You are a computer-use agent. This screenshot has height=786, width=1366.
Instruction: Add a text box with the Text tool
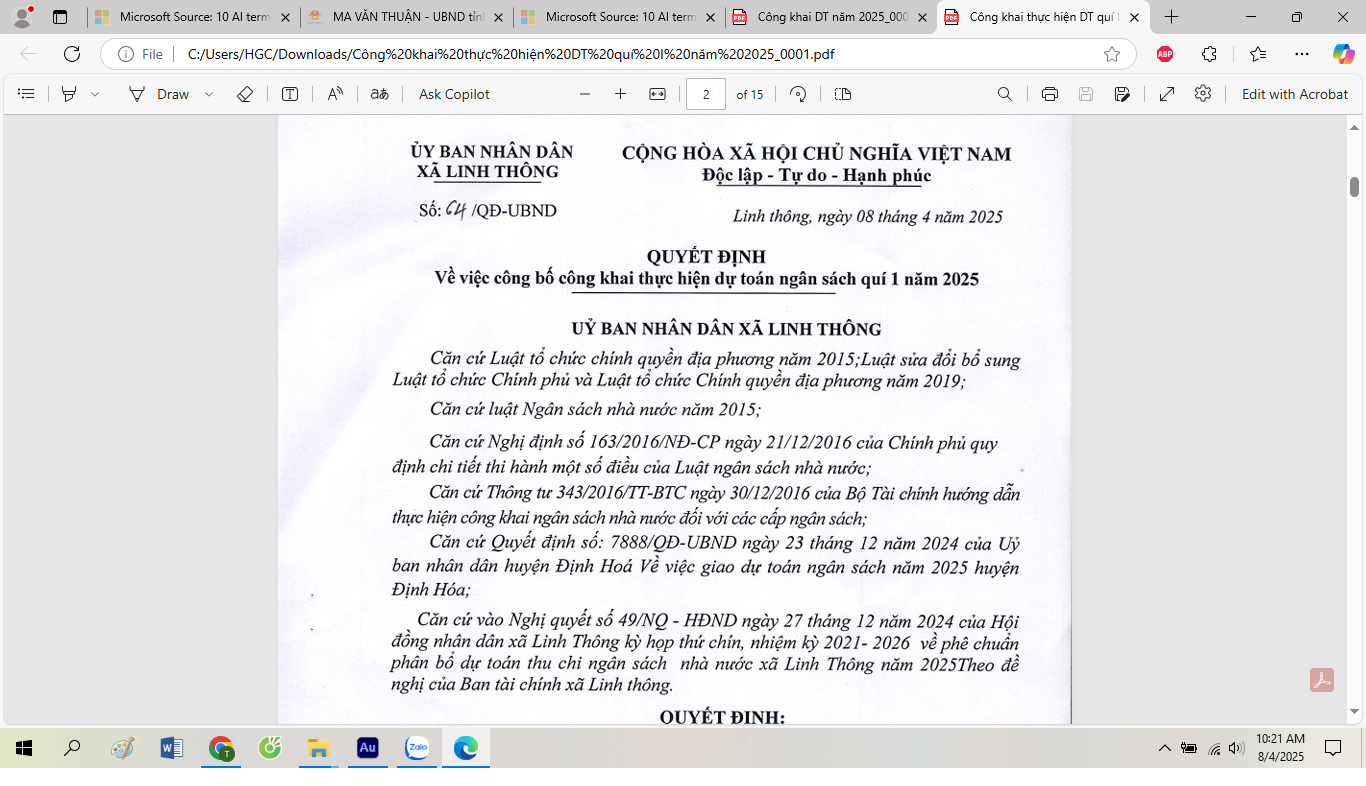click(x=290, y=94)
